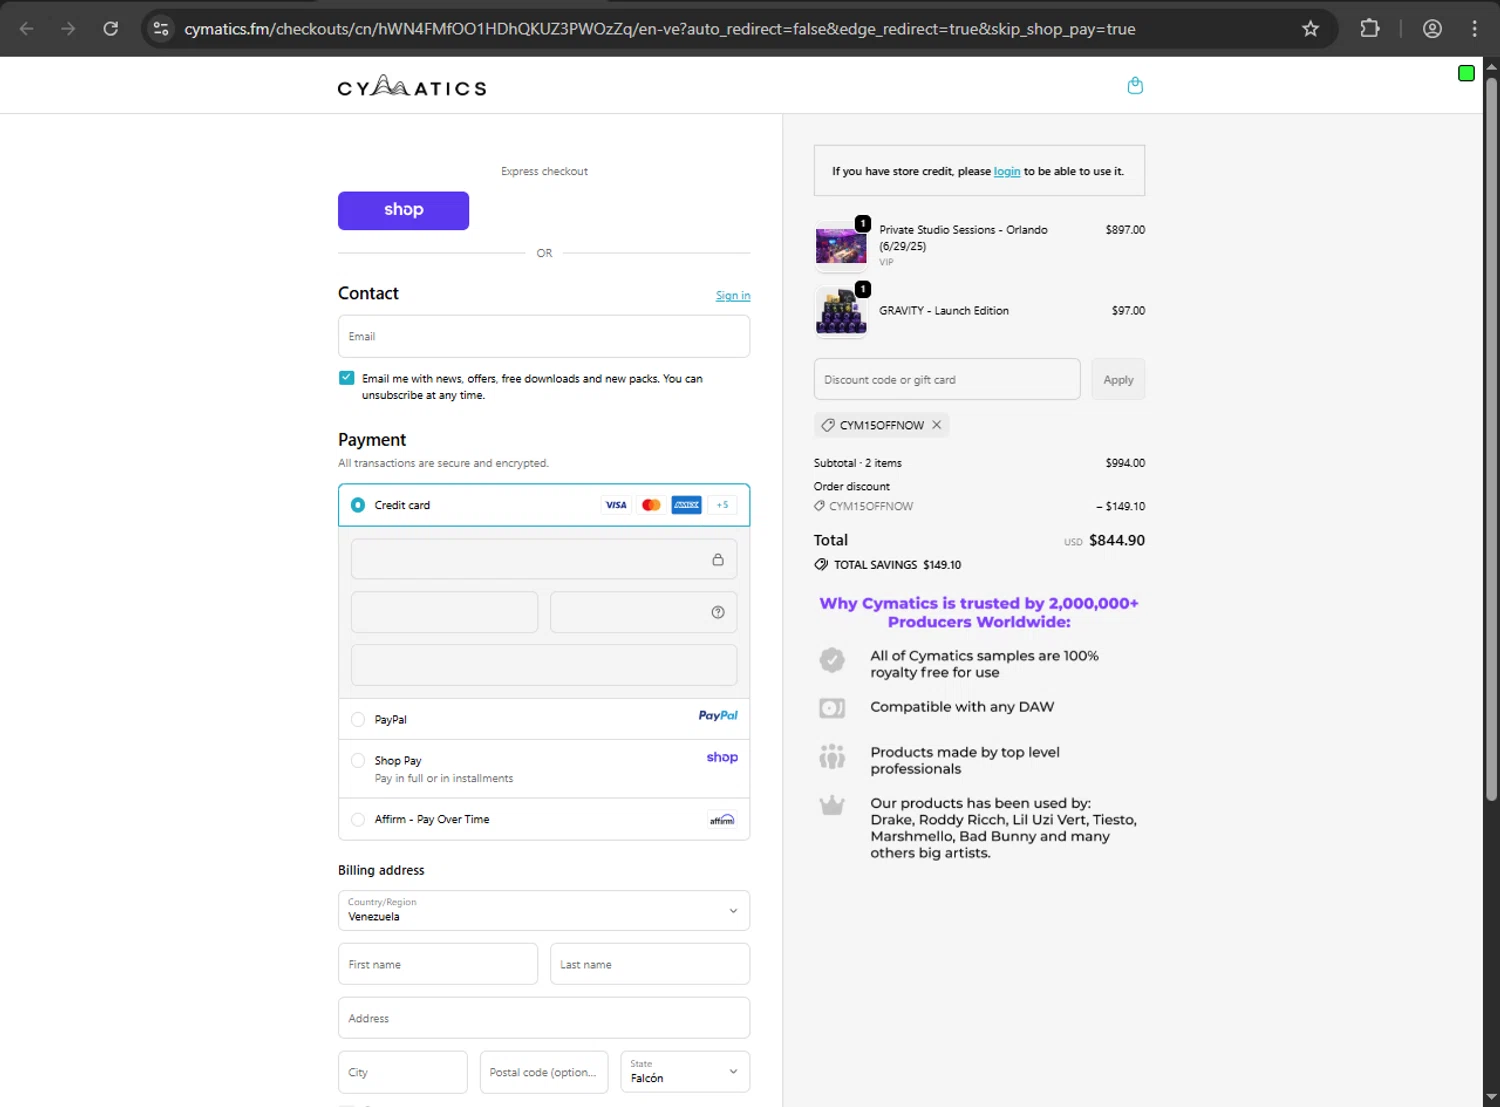Open the browser extensions puzzle icon
The height and width of the screenshot is (1107, 1500).
coord(1370,29)
